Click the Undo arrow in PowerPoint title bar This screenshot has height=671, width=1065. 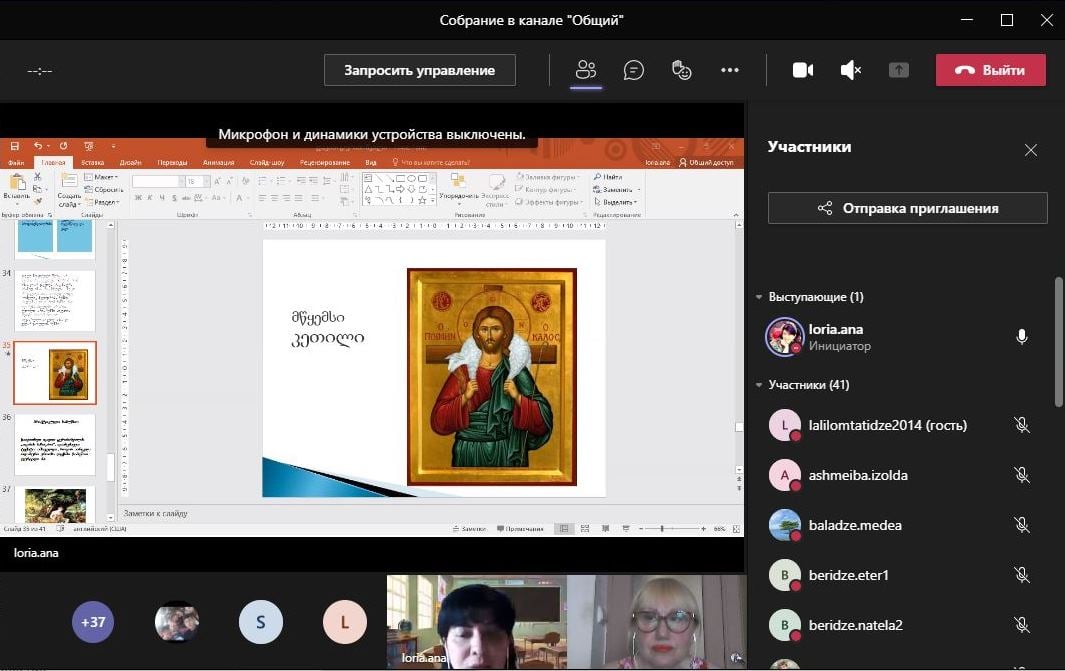(38, 146)
